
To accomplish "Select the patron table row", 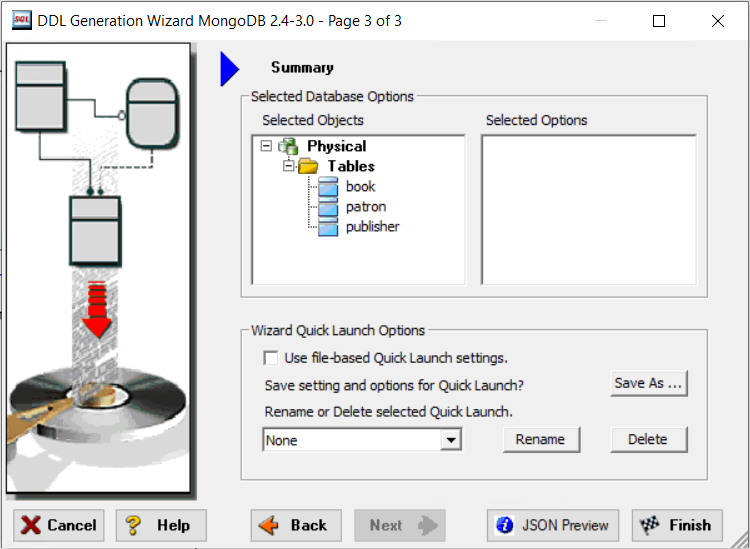I will pos(366,207).
